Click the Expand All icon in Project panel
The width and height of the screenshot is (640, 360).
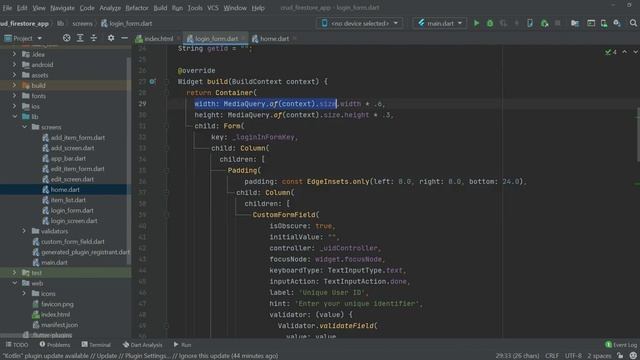[80, 38]
